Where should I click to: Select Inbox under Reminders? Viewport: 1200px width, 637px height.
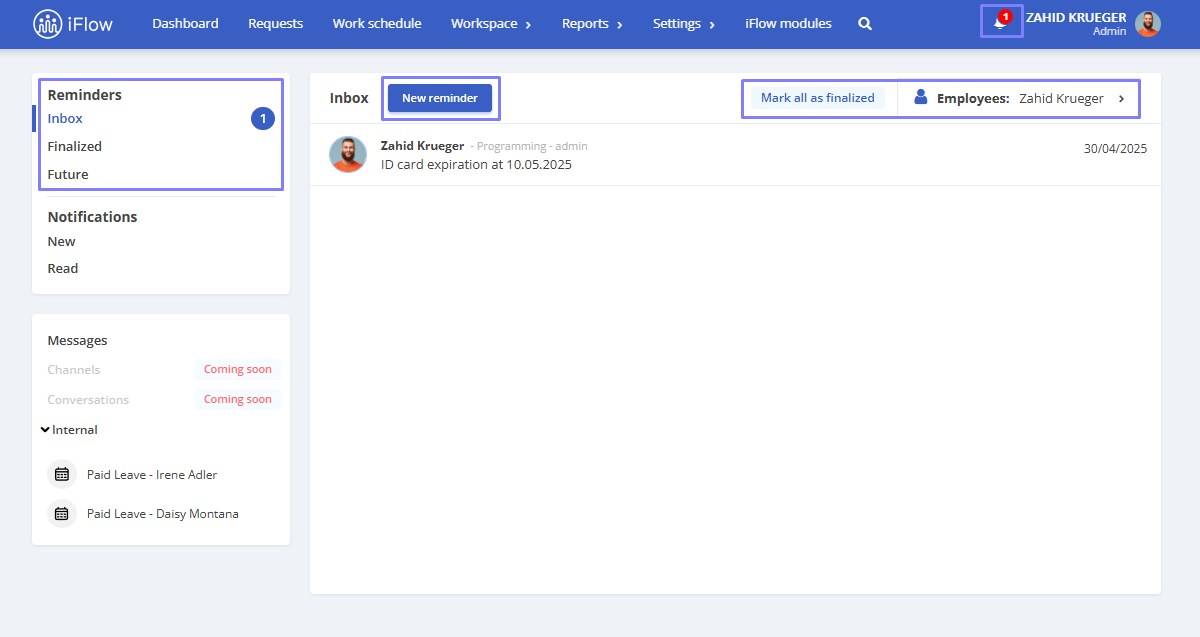tap(65, 119)
